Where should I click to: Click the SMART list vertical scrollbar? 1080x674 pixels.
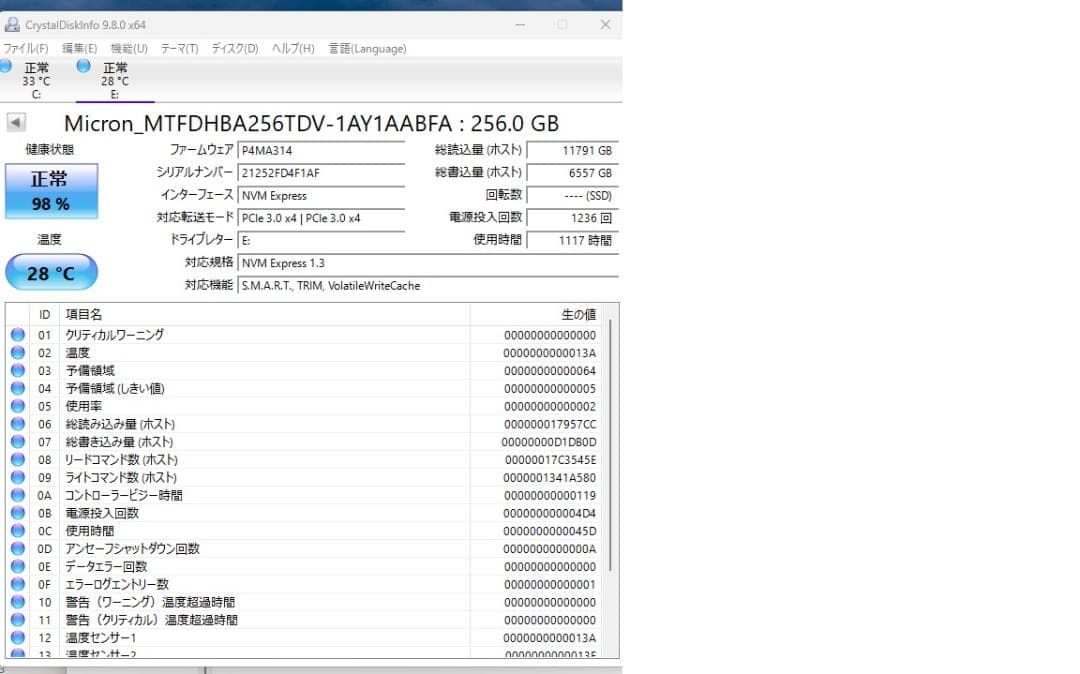pyautogui.click(x=610, y=445)
